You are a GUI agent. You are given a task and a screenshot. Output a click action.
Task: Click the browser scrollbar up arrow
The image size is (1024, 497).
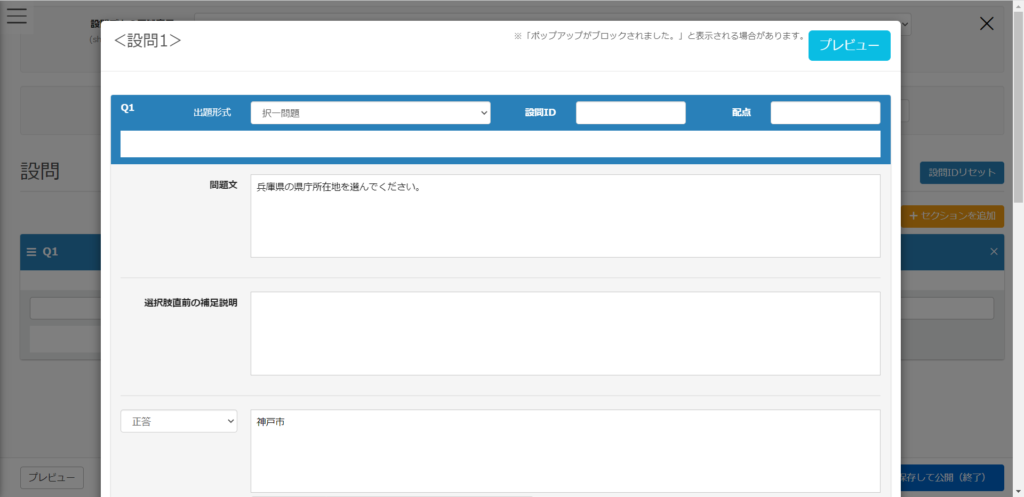click(1017, 6)
